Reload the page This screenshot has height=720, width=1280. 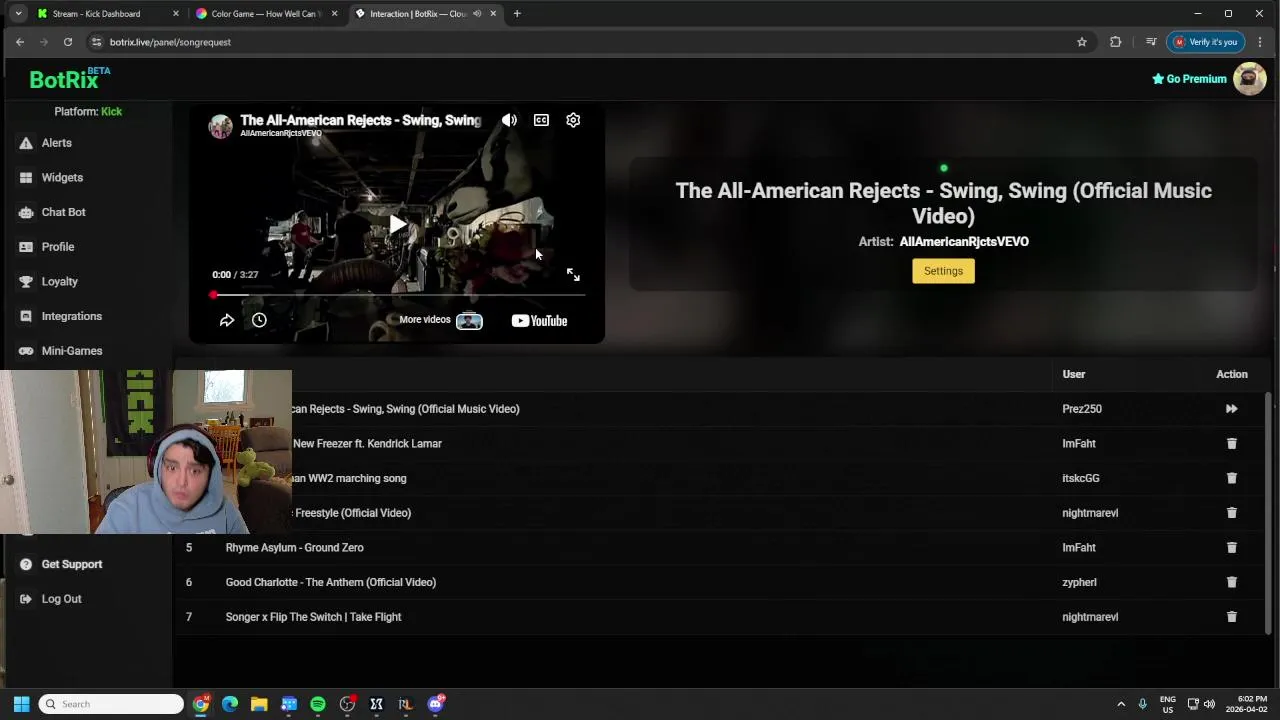tap(68, 42)
